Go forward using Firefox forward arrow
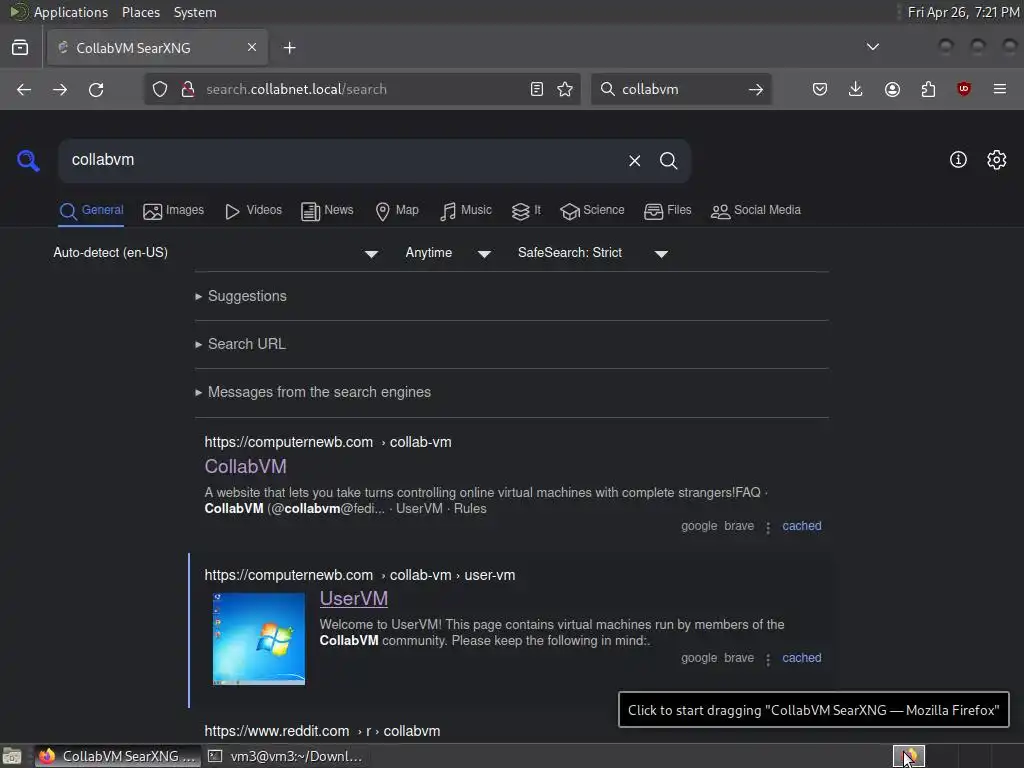This screenshot has height=768, width=1024. pyautogui.click(x=60, y=89)
